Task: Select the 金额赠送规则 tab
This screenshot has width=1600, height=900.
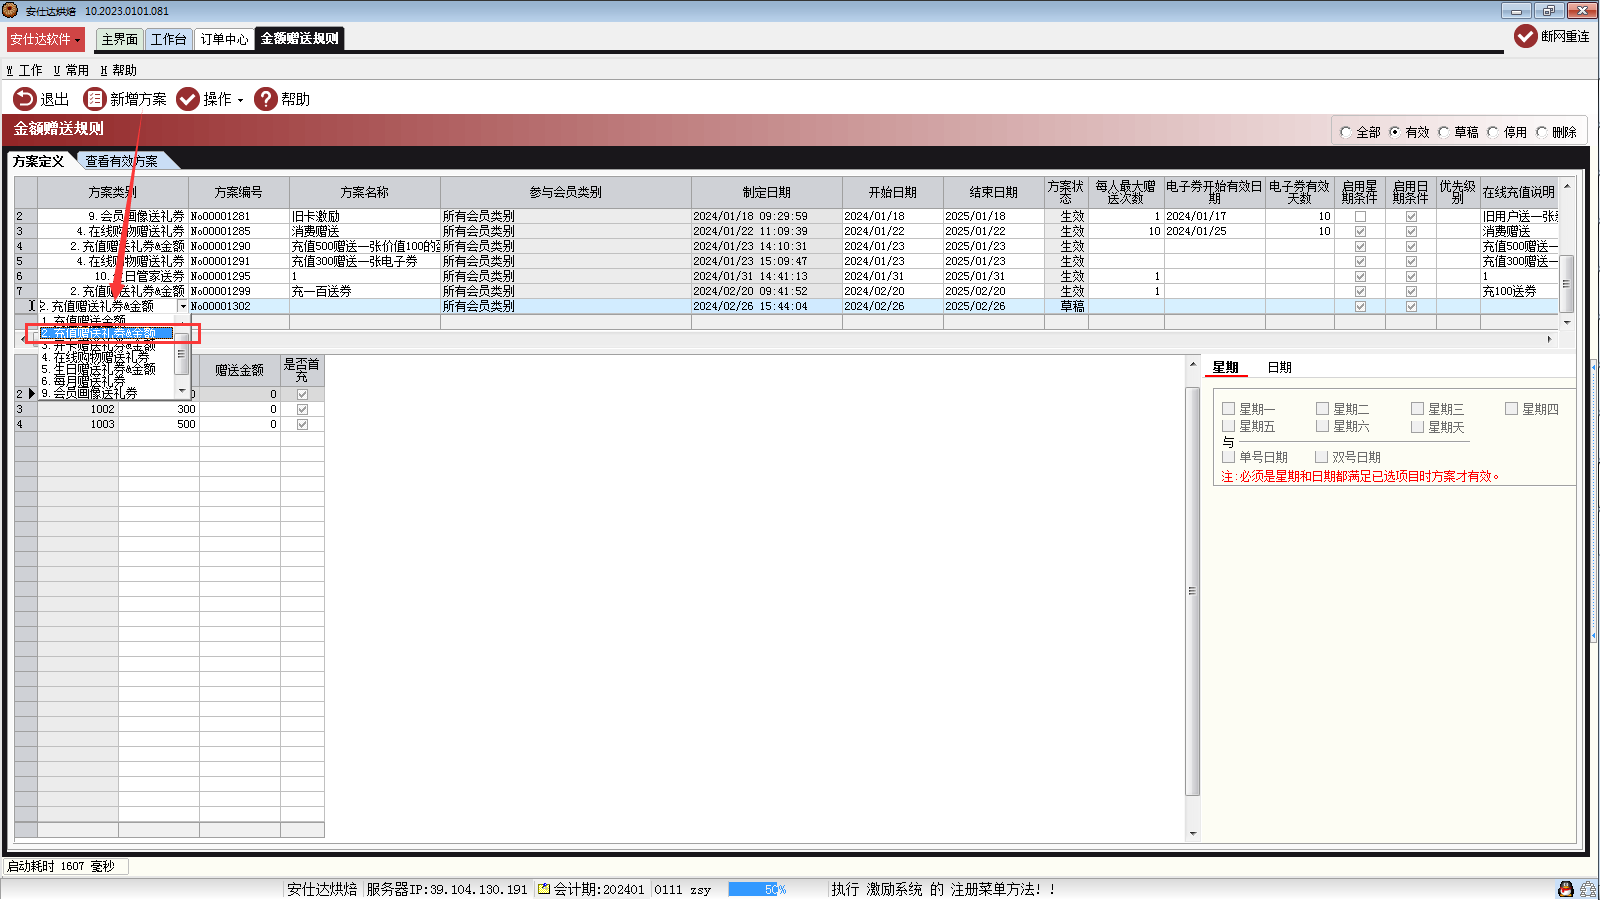Action: [x=299, y=38]
